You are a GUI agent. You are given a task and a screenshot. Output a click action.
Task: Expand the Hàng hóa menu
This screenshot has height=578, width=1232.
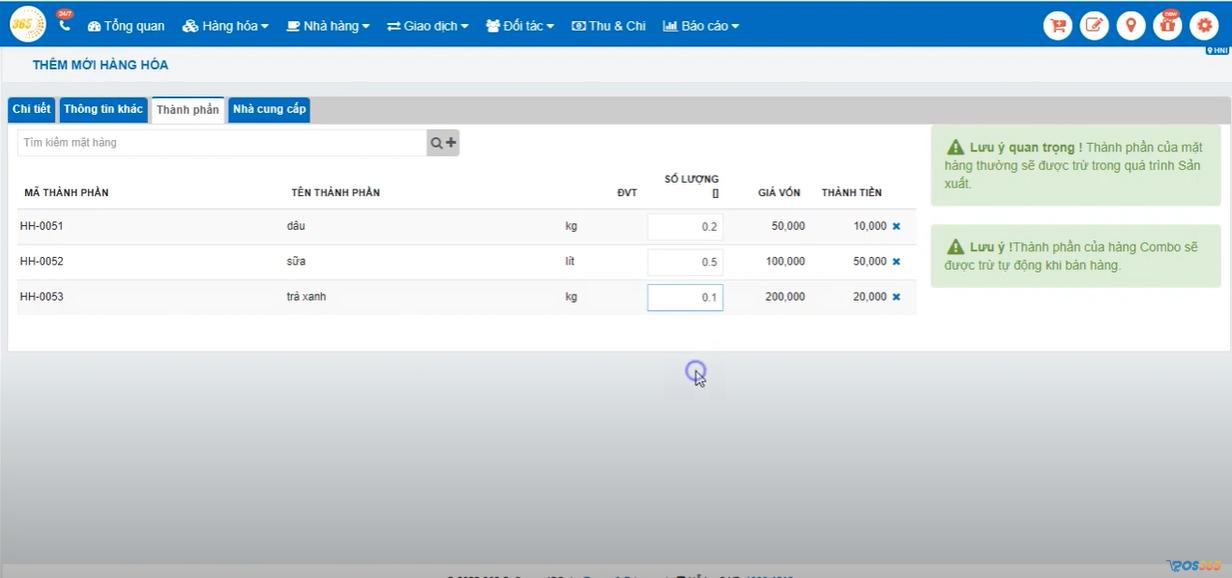pos(225,26)
